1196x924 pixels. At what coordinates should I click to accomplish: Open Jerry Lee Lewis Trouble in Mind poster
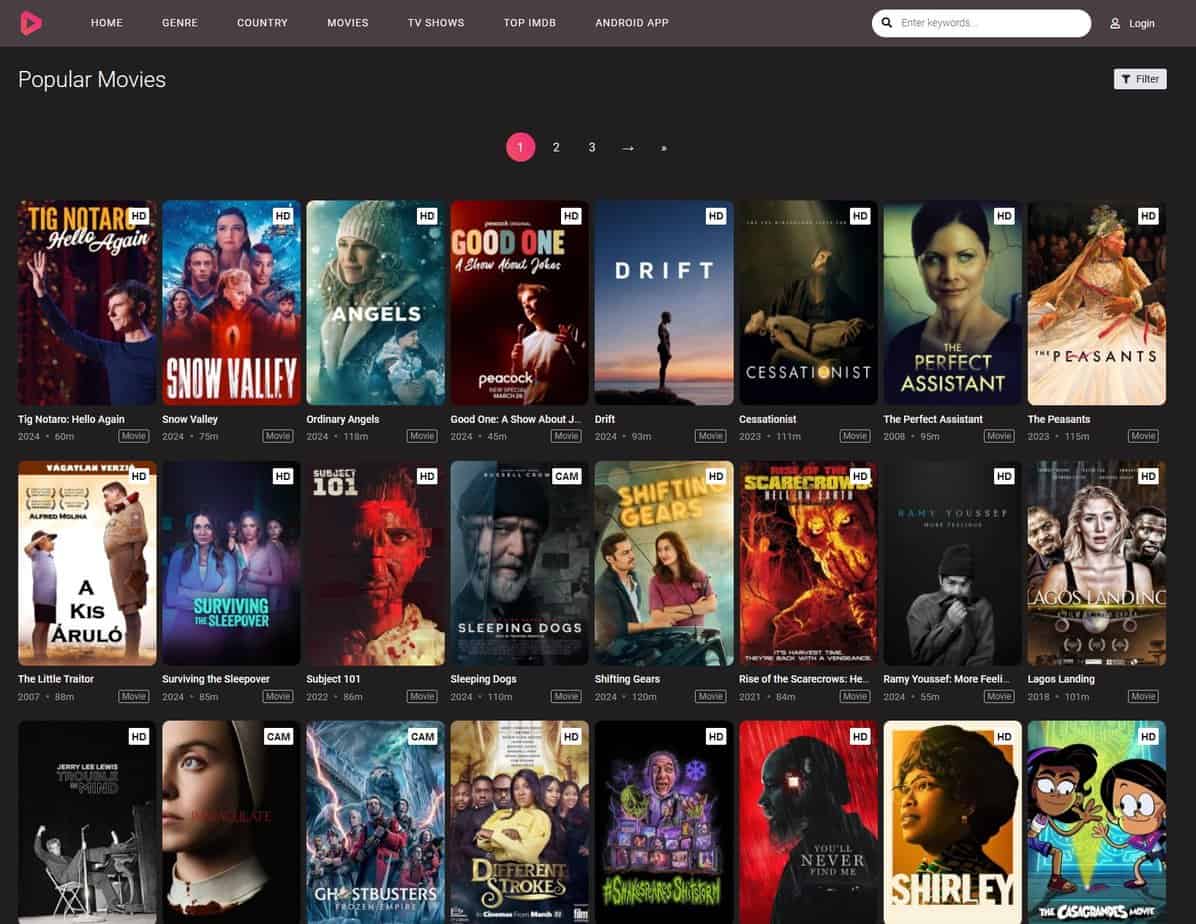87,823
